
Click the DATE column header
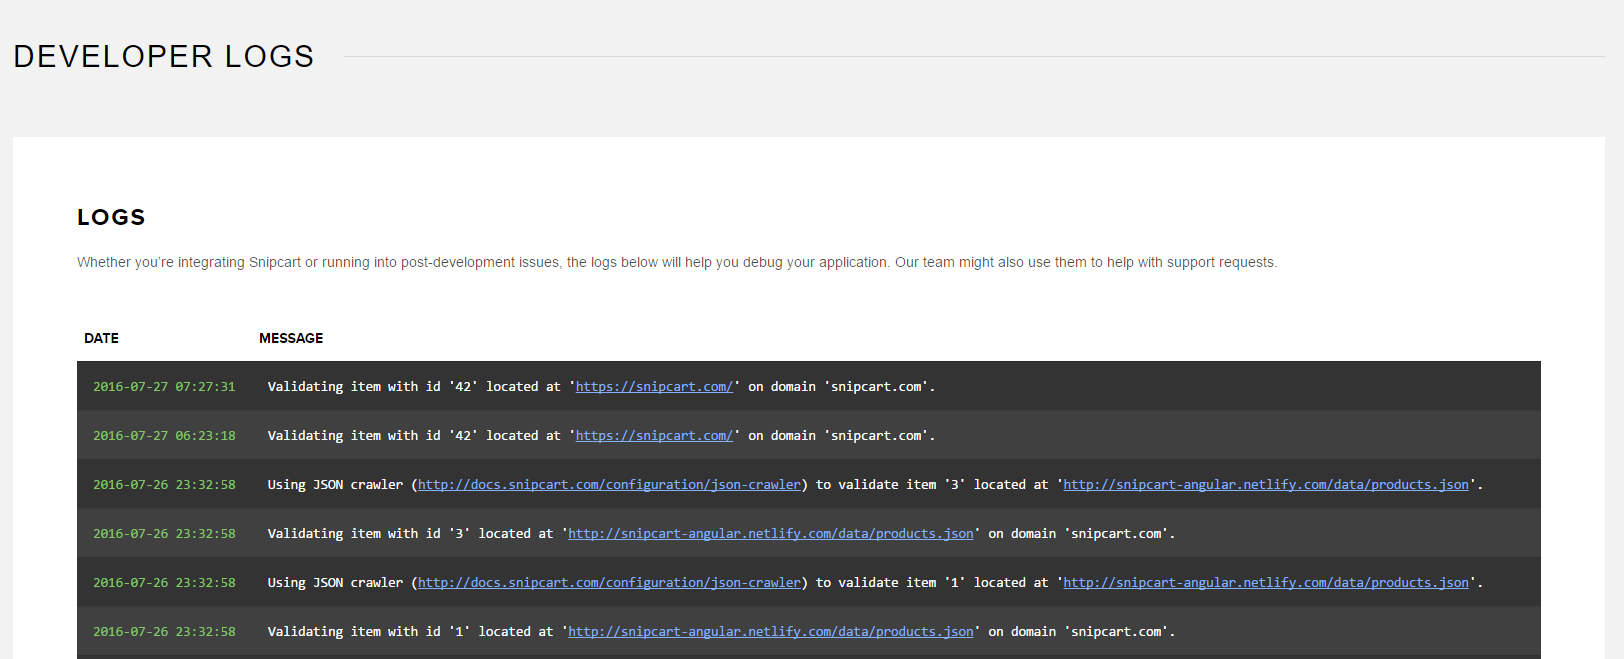(x=101, y=338)
